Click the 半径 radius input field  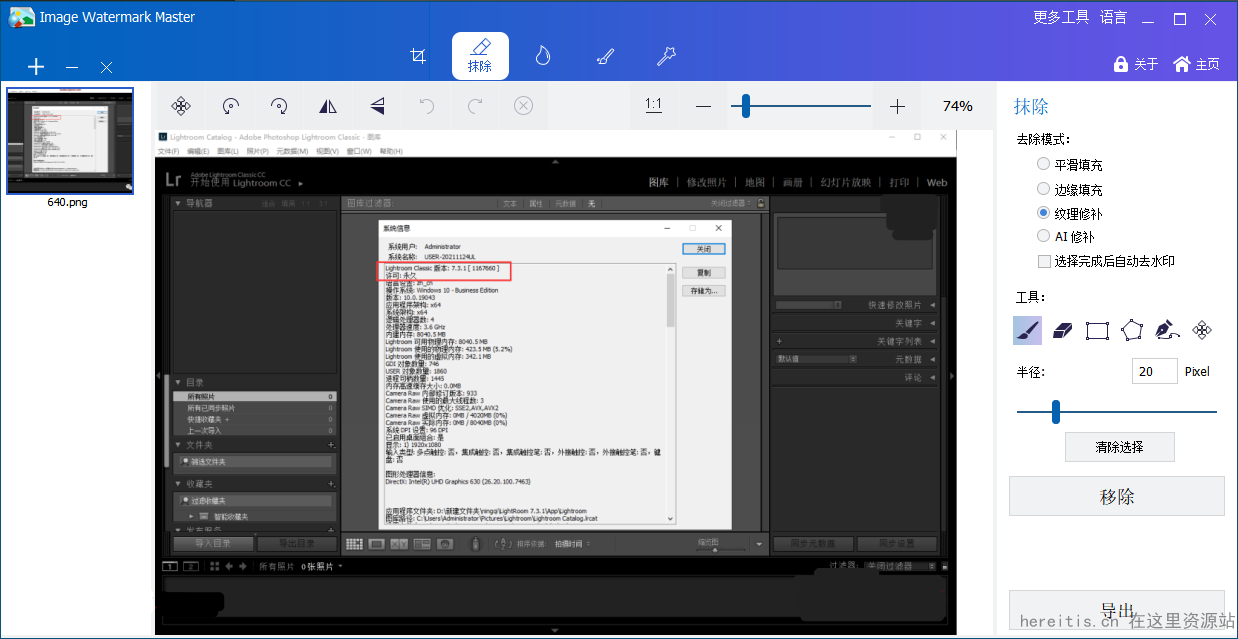[x=1155, y=371]
